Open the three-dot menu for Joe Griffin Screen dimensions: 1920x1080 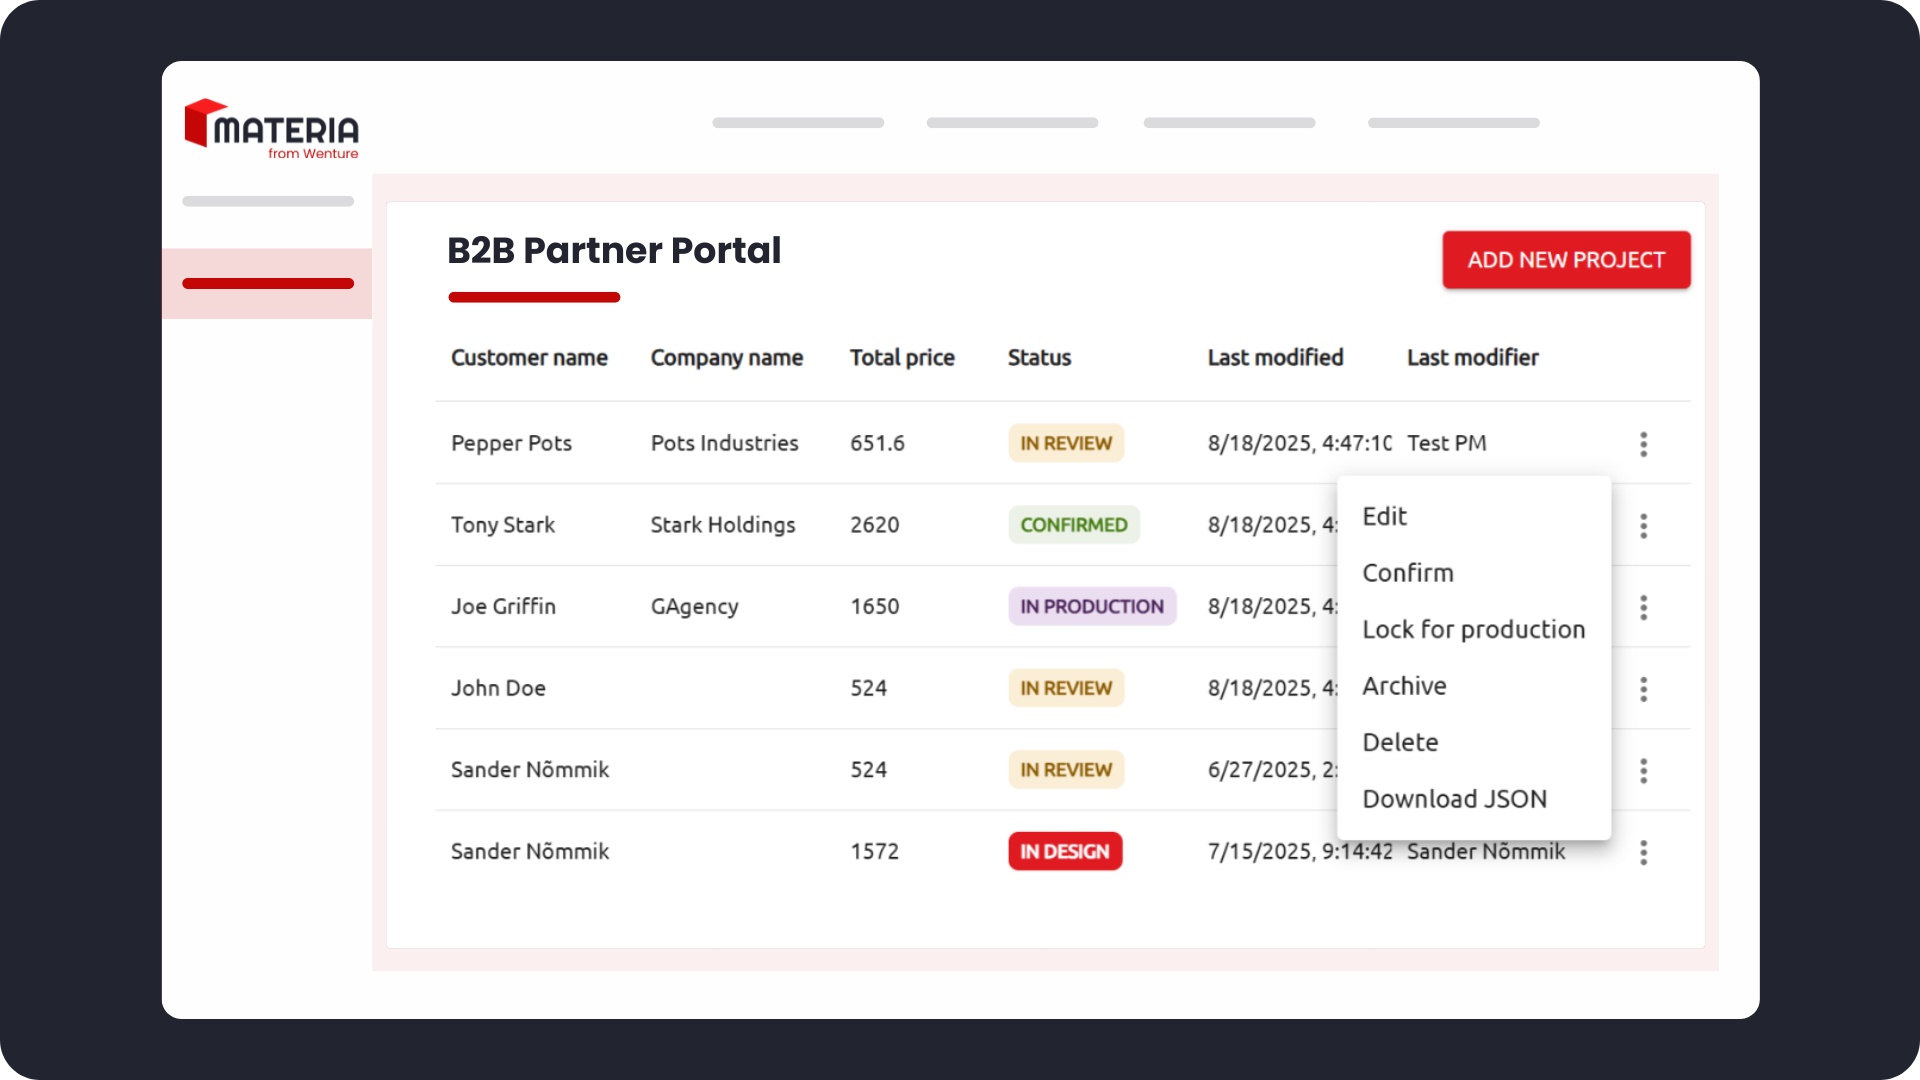point(1643,607)
